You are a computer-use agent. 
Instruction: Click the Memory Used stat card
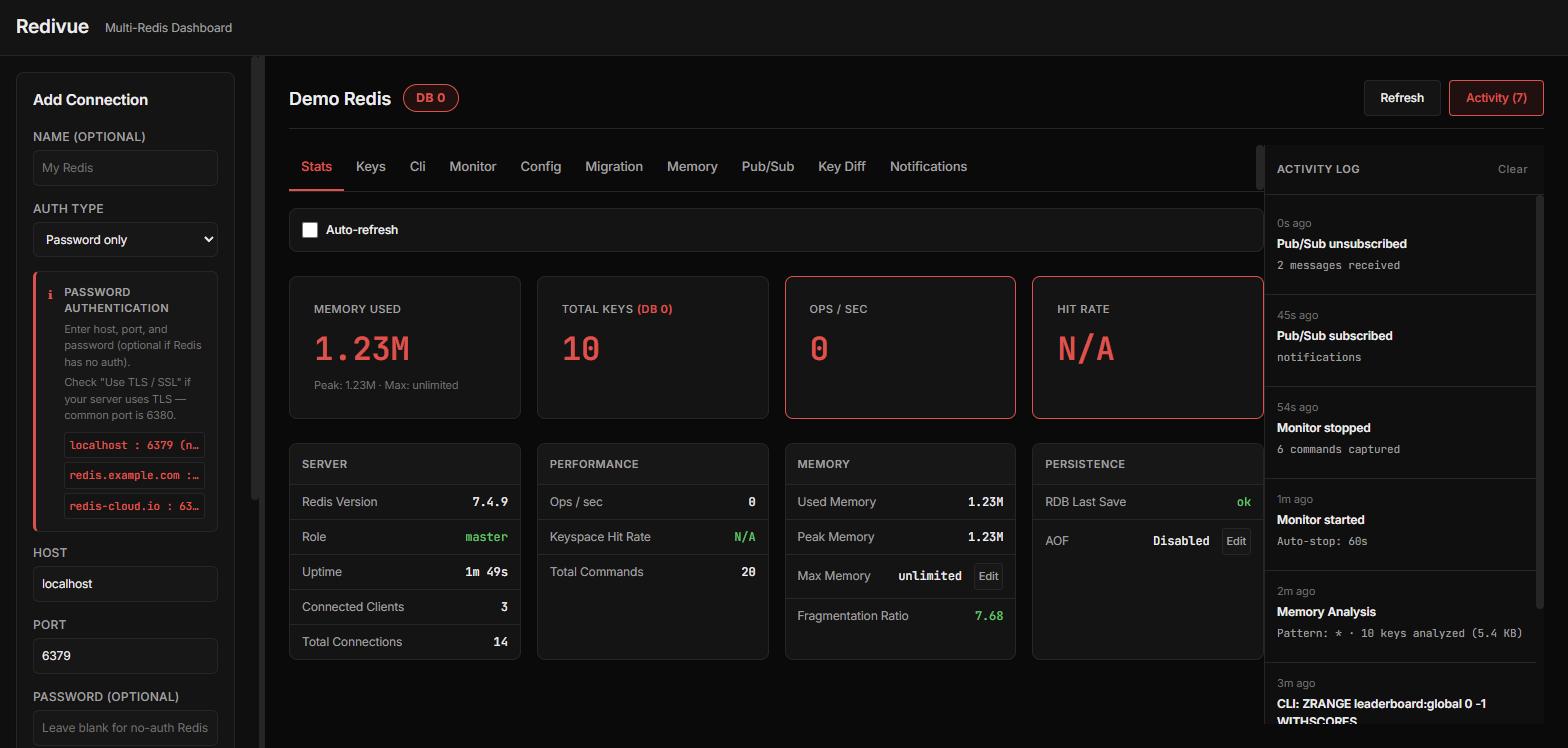[405, 347]
